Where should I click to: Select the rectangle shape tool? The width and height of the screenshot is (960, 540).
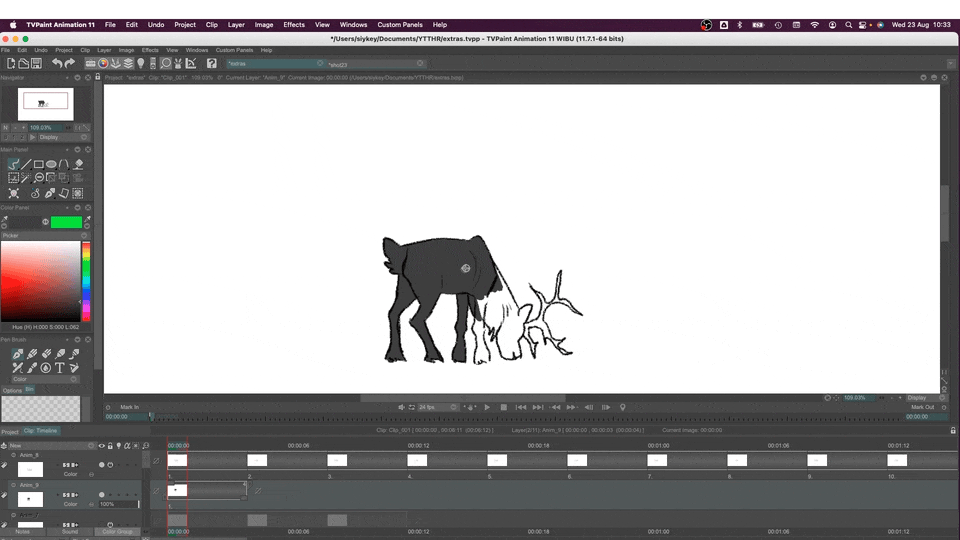[39, 164]
